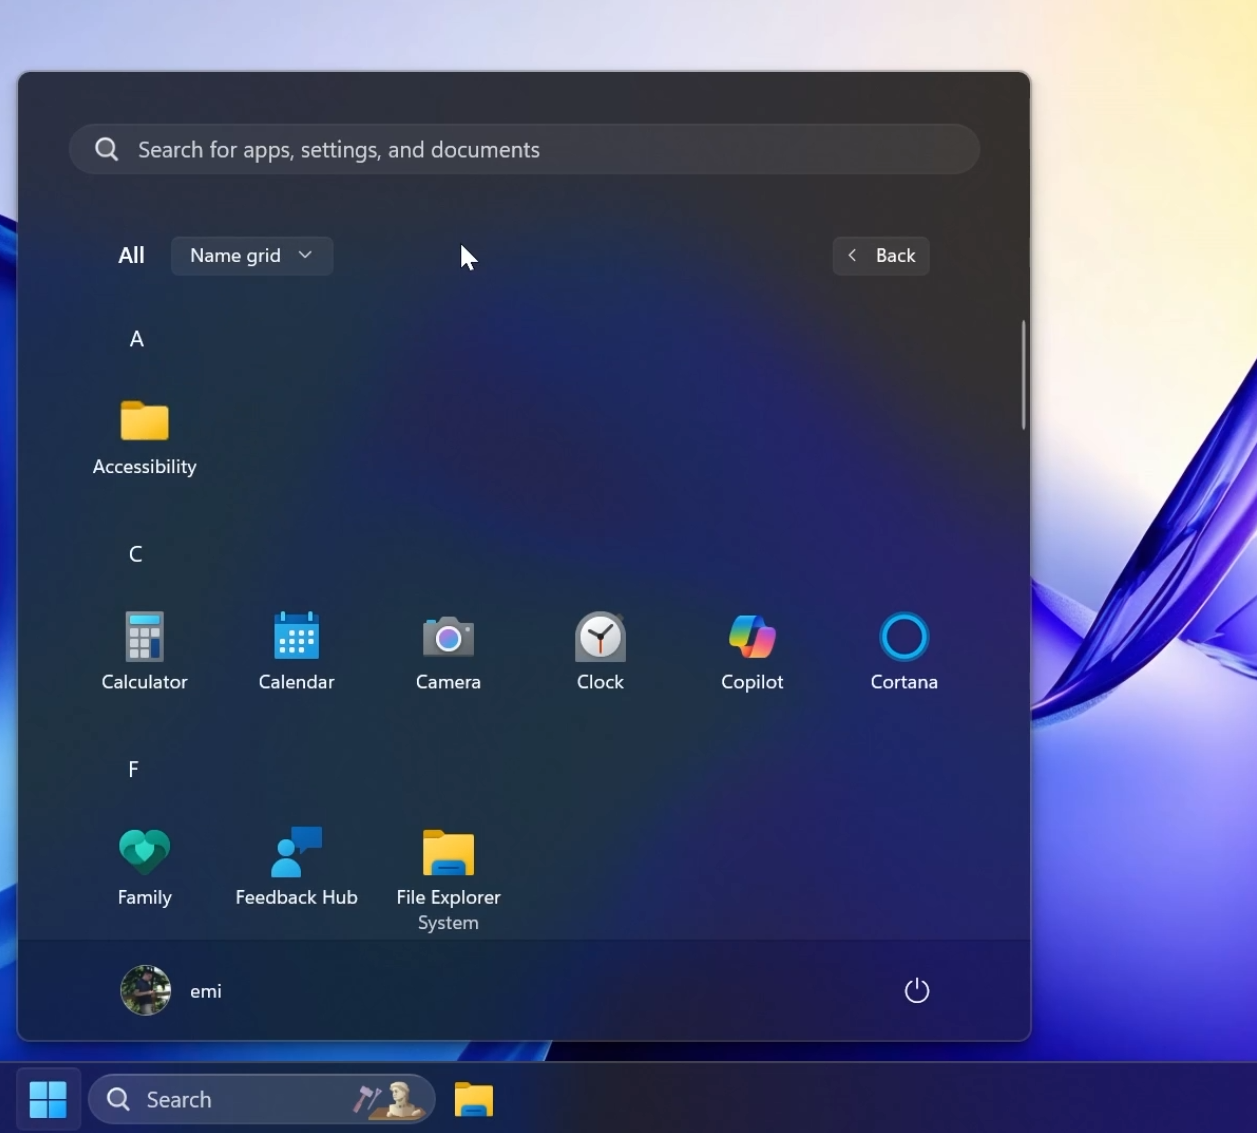Click the Start menu scrollbar
Viewport: 1257px width, 1133px height.
pyautogui.click(x=1024, y=375)
